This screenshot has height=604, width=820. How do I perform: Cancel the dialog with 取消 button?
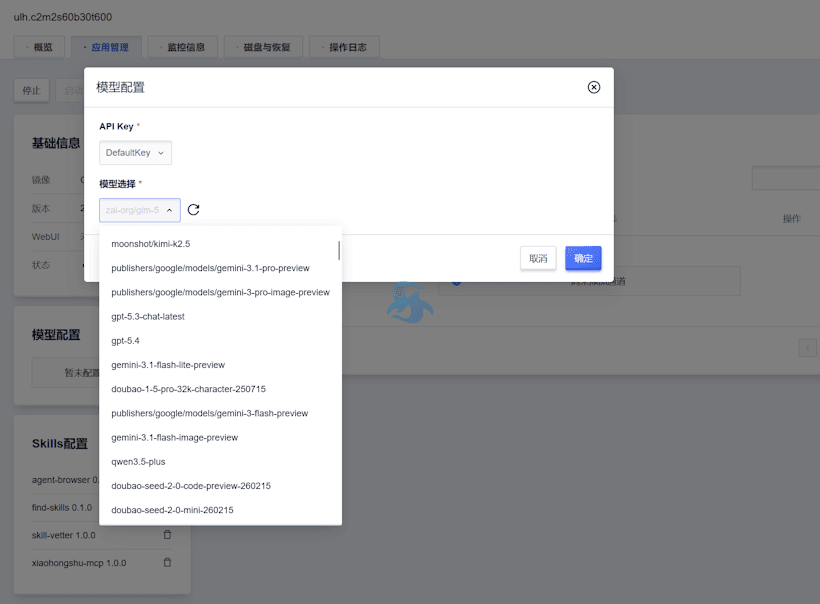(x=537, y=258)
